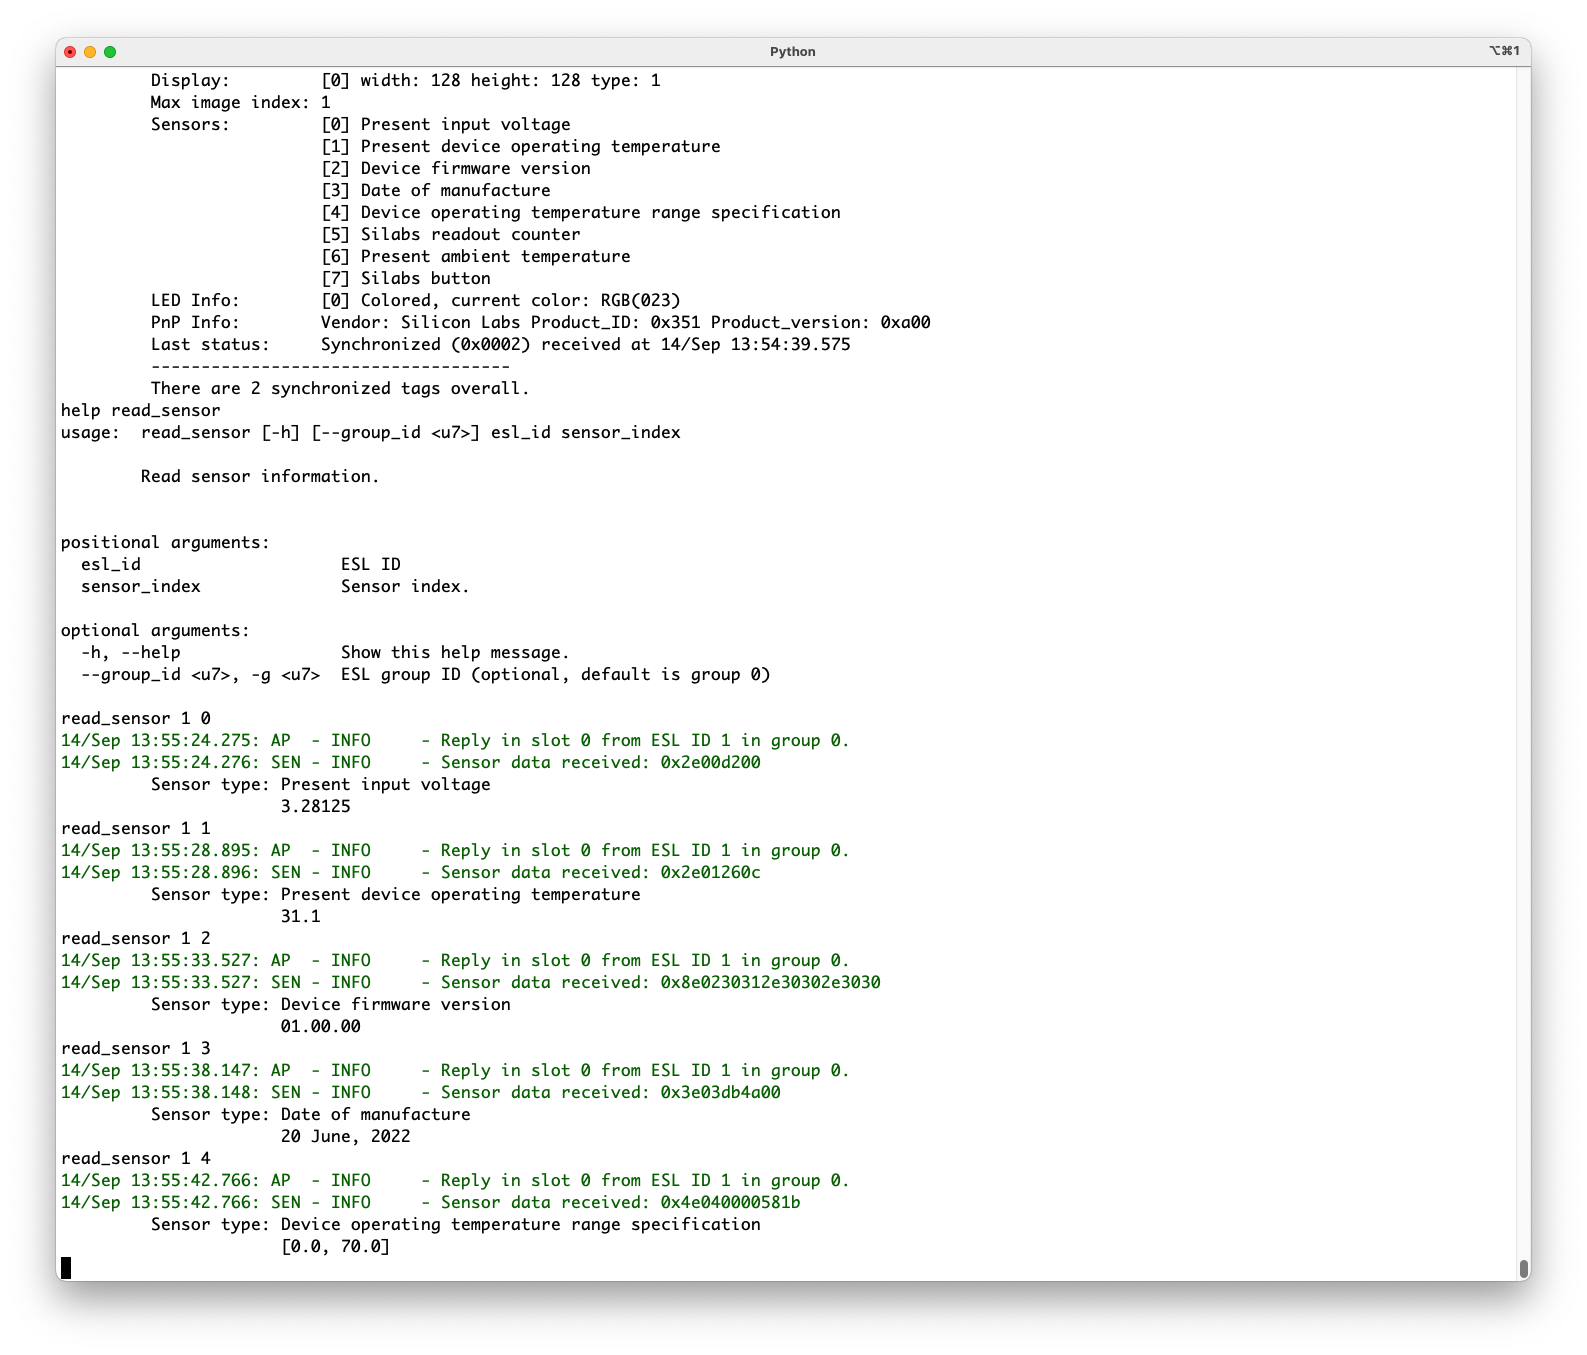The width and height of the screenshot is (1587, 1355).
Task: Click the window shortcut indicator ⌥⌘1 in title bar
Action: (1503, 51)
